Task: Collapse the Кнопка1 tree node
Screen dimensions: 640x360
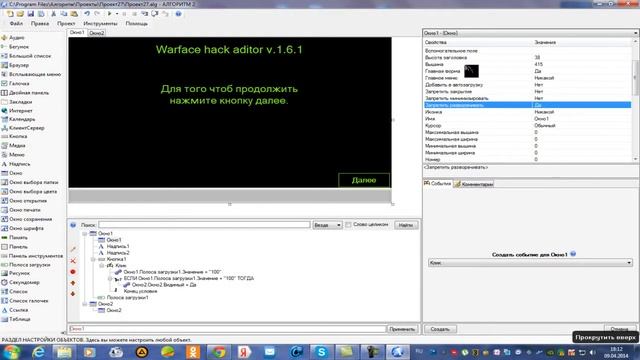Action: (x=93, y=259)
